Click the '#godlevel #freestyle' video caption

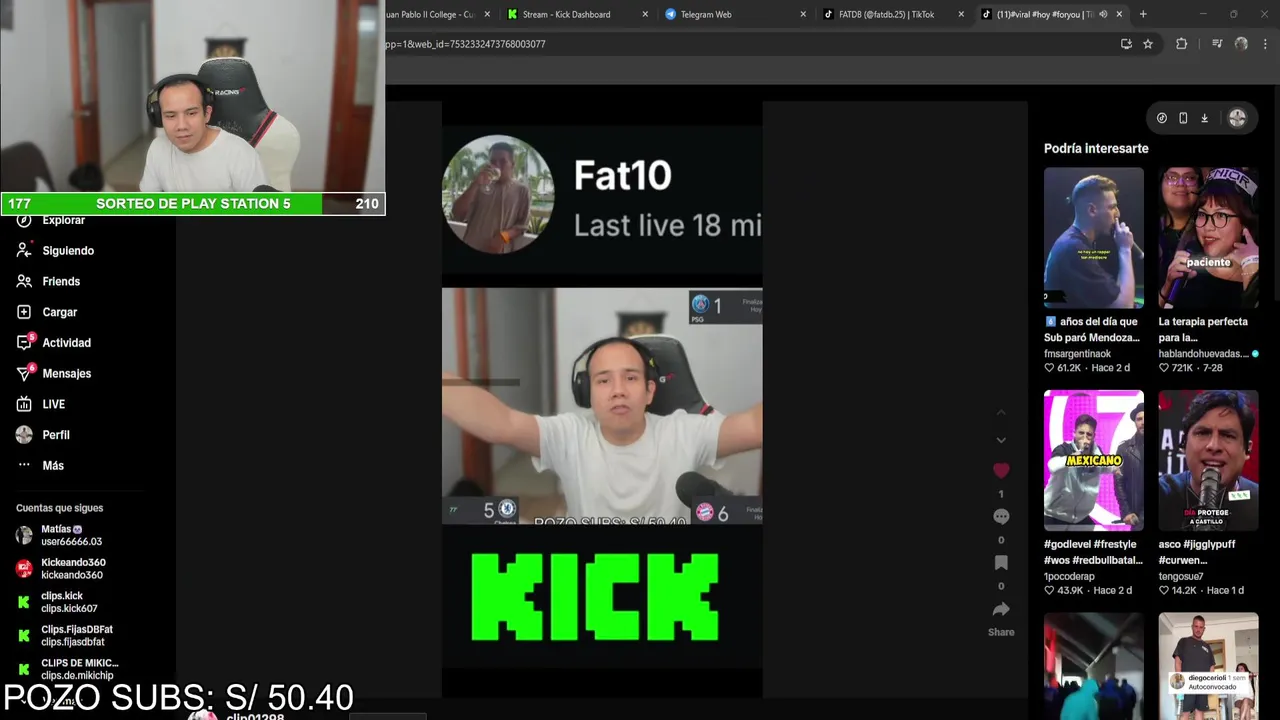tap(1093, 552)
